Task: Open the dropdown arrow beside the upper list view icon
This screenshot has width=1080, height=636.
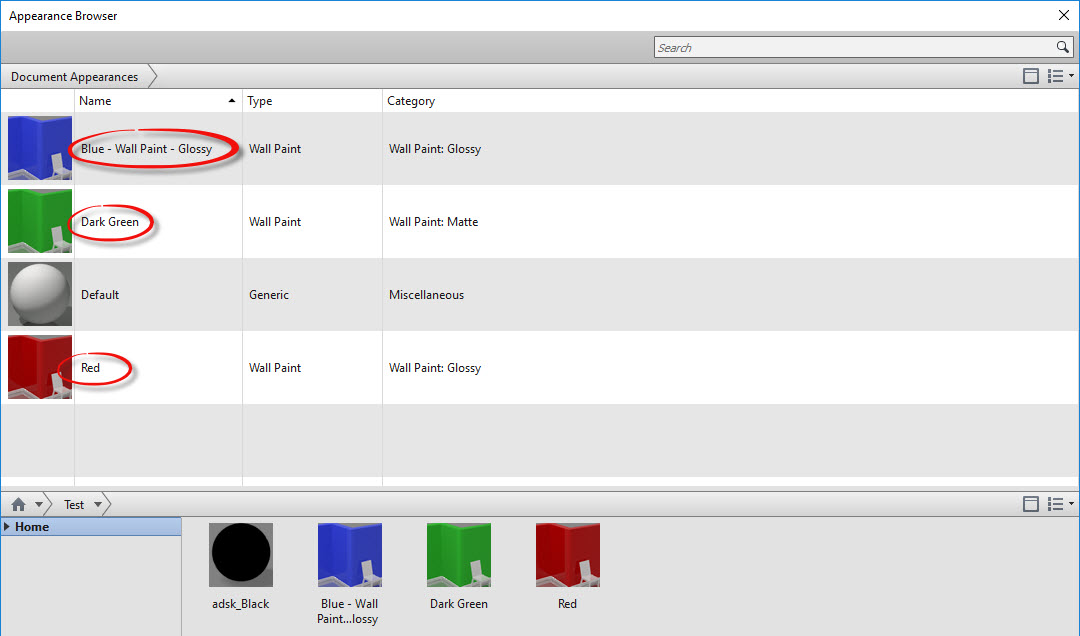Action: [1070, 75]
